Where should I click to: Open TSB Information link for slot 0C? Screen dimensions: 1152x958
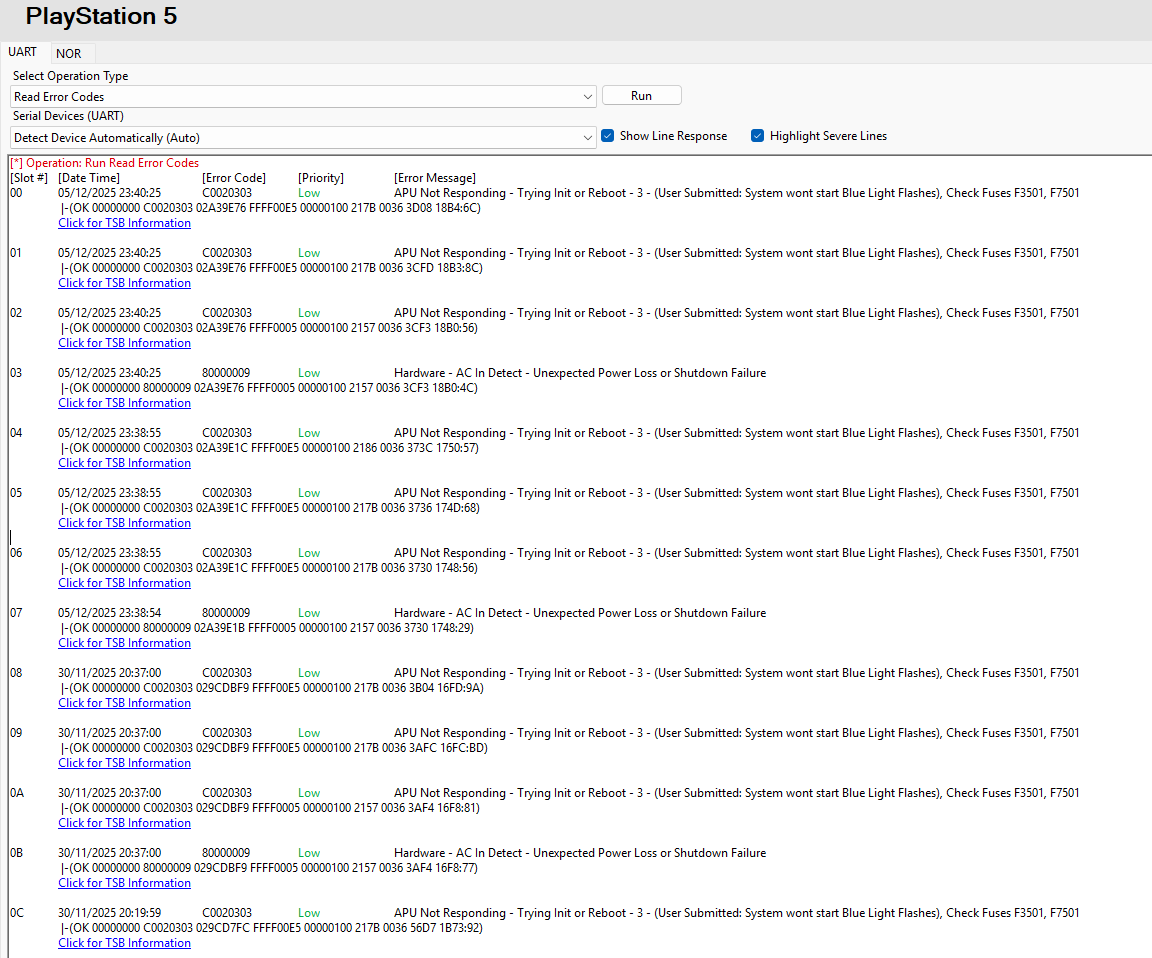coord(124,943)
